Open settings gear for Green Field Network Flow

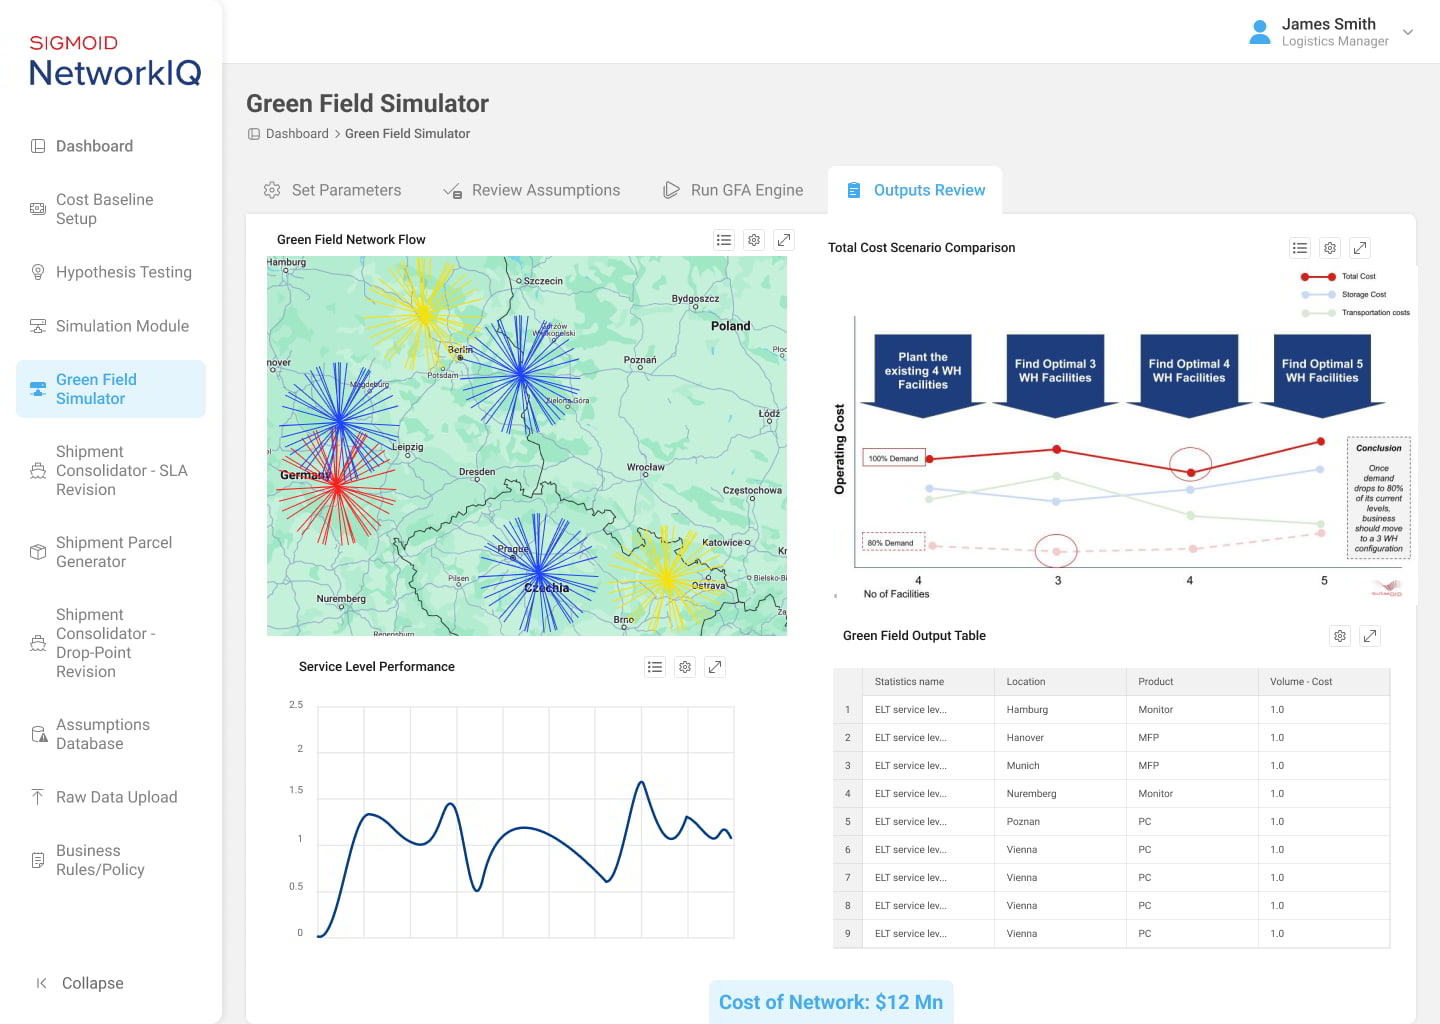[754, 240]
